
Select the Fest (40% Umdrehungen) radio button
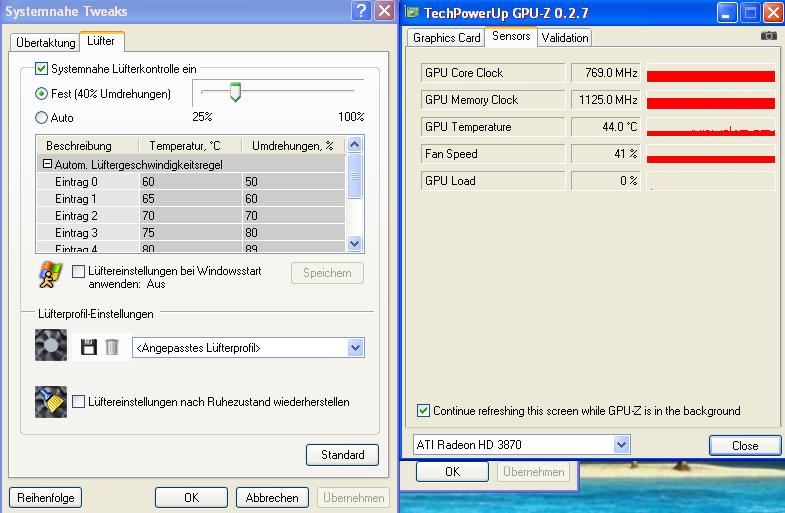point(42,94)
